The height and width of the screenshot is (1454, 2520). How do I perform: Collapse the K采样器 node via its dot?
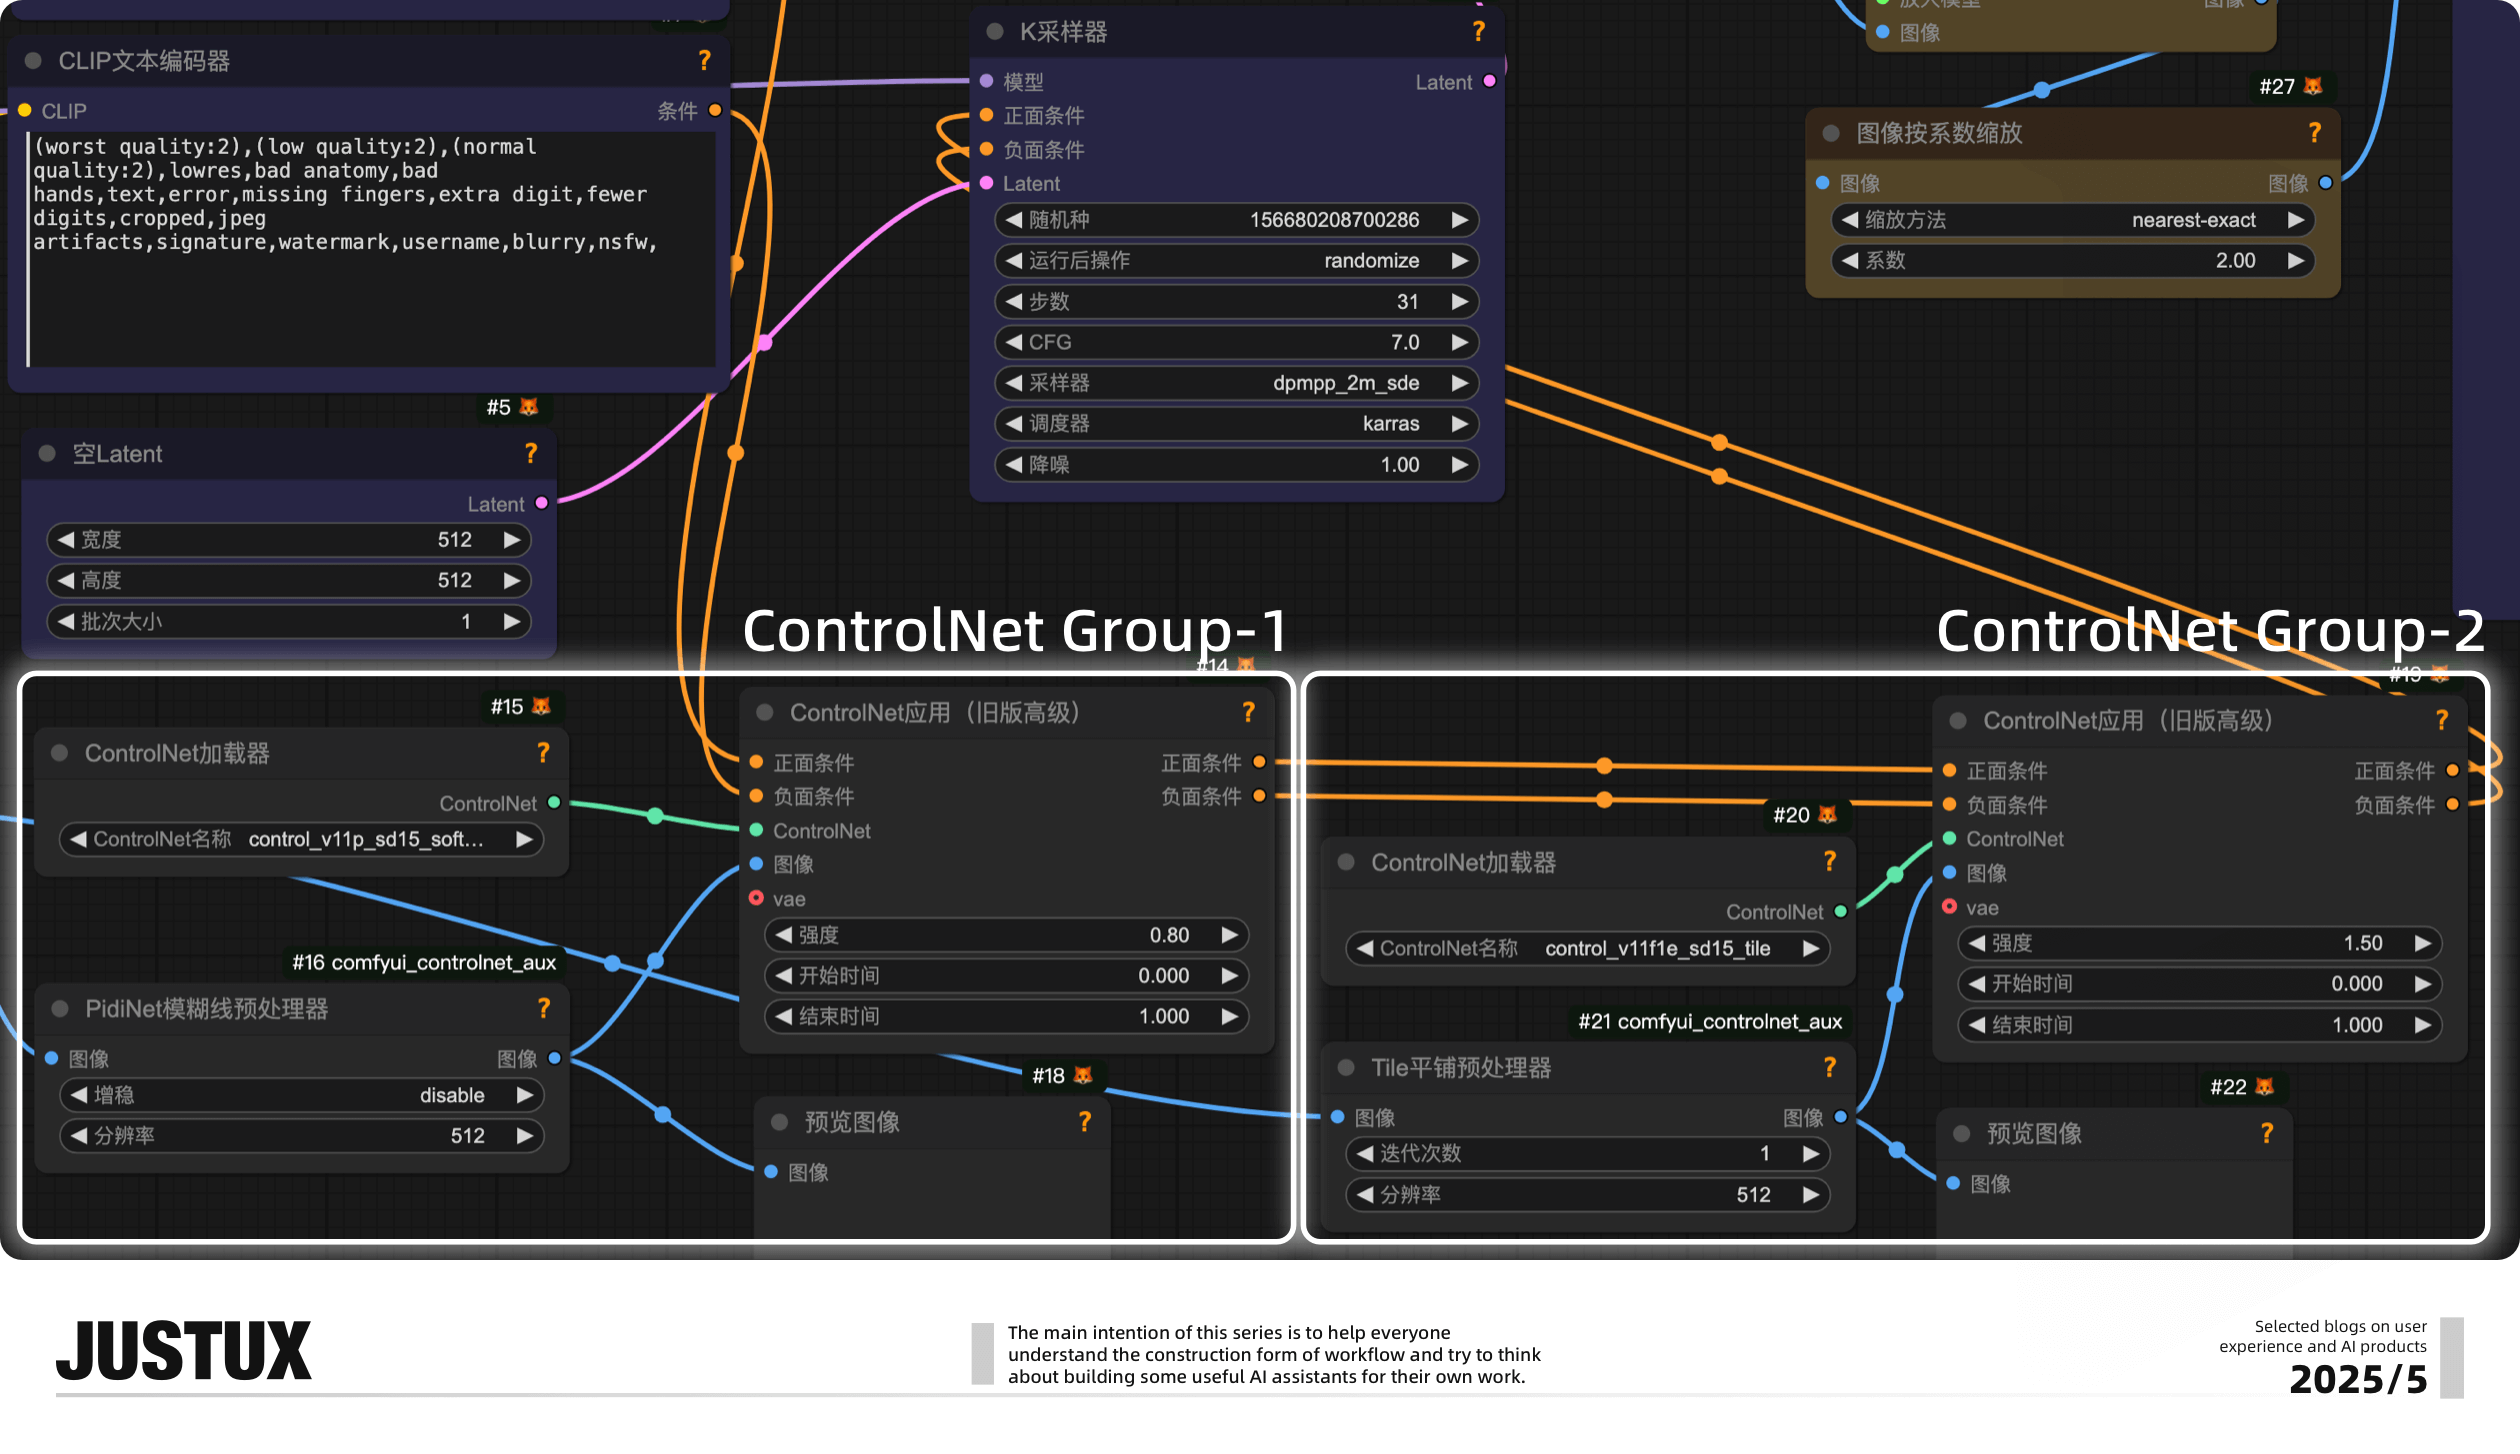coord(995,32)
